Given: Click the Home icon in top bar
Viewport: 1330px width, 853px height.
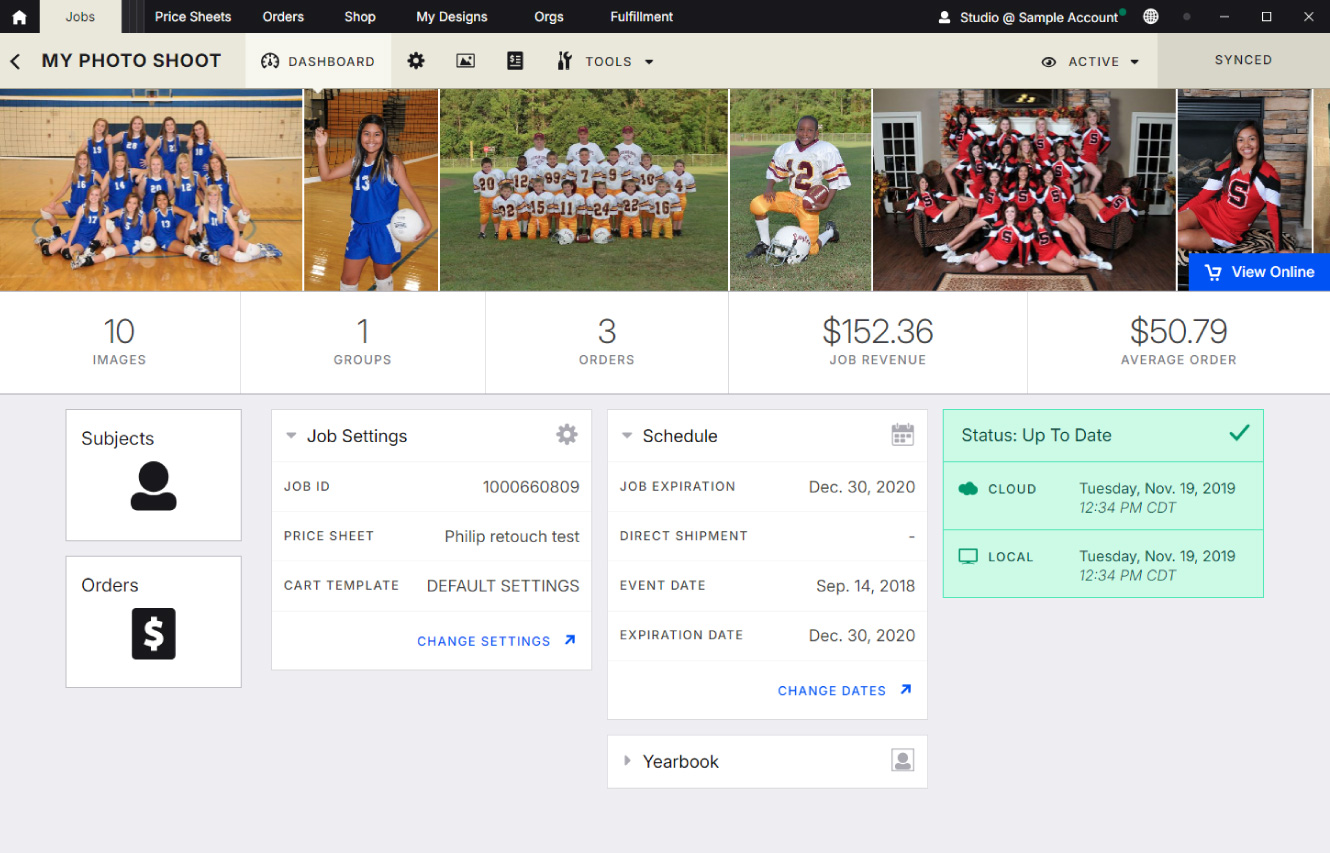Looking at the screenshot, I should coord(19,17).
